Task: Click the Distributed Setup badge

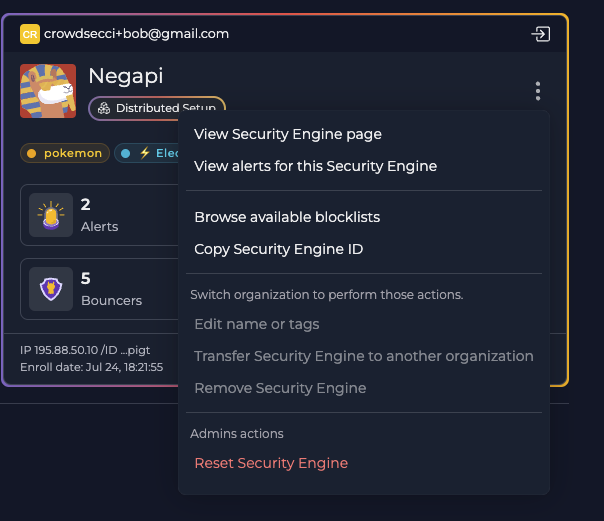Action: click(156, 107)
